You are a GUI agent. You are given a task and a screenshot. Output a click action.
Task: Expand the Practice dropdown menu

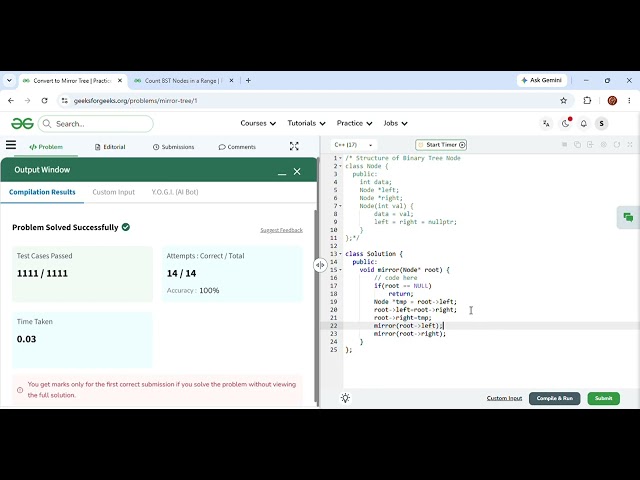coord(354,123)
